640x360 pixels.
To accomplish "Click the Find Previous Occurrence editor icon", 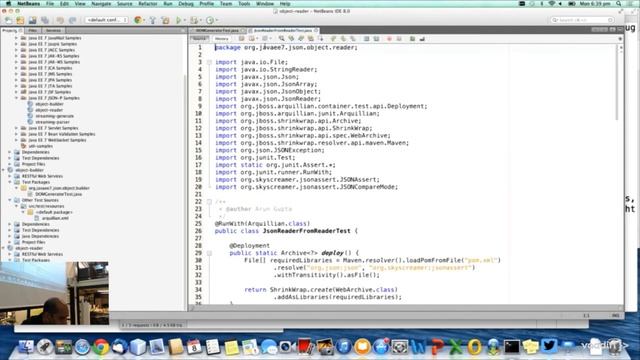I will (291, 38).
